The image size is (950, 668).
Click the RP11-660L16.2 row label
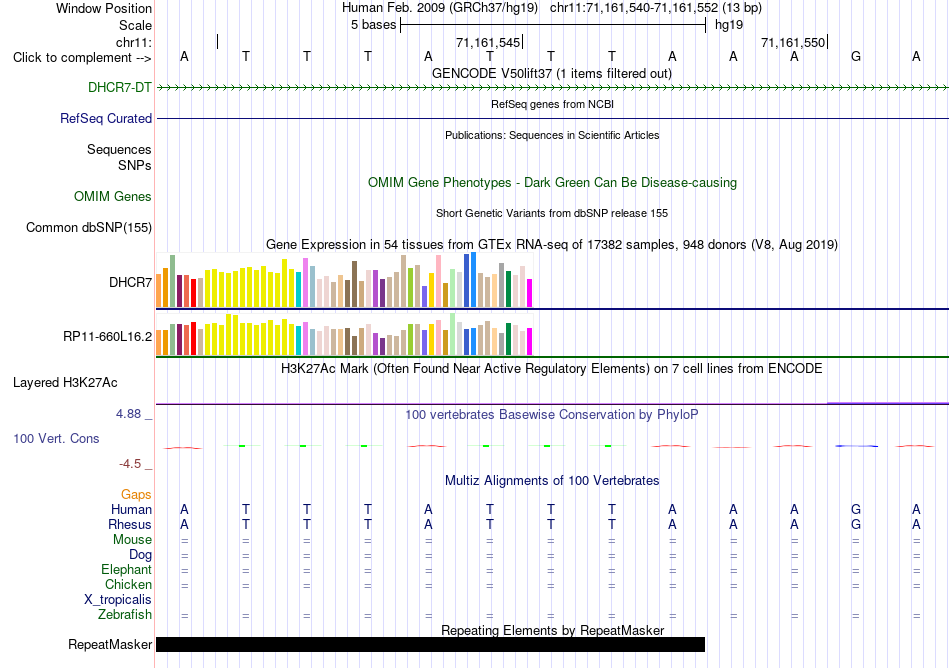(x=107, y=337)
